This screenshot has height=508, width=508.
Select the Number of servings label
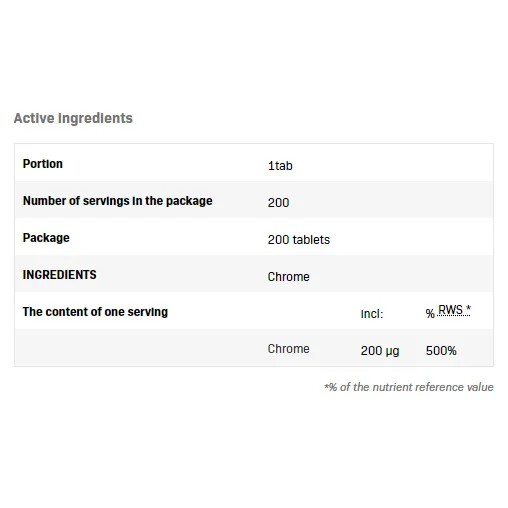117,201
